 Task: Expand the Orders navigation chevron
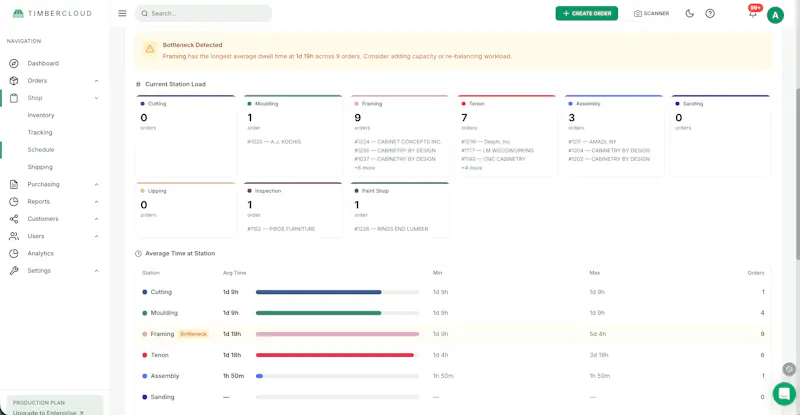tap(96, 81)
